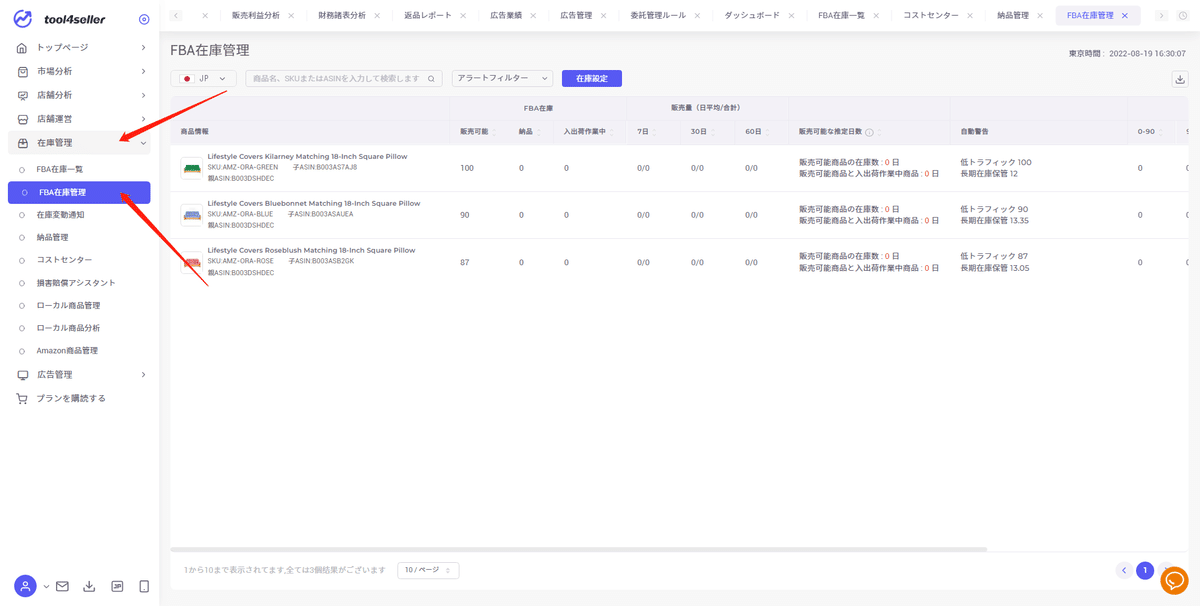This screenshot has height=606, width=1200.
Task: Click the 在庫設定 button
Action: [590, 77]
